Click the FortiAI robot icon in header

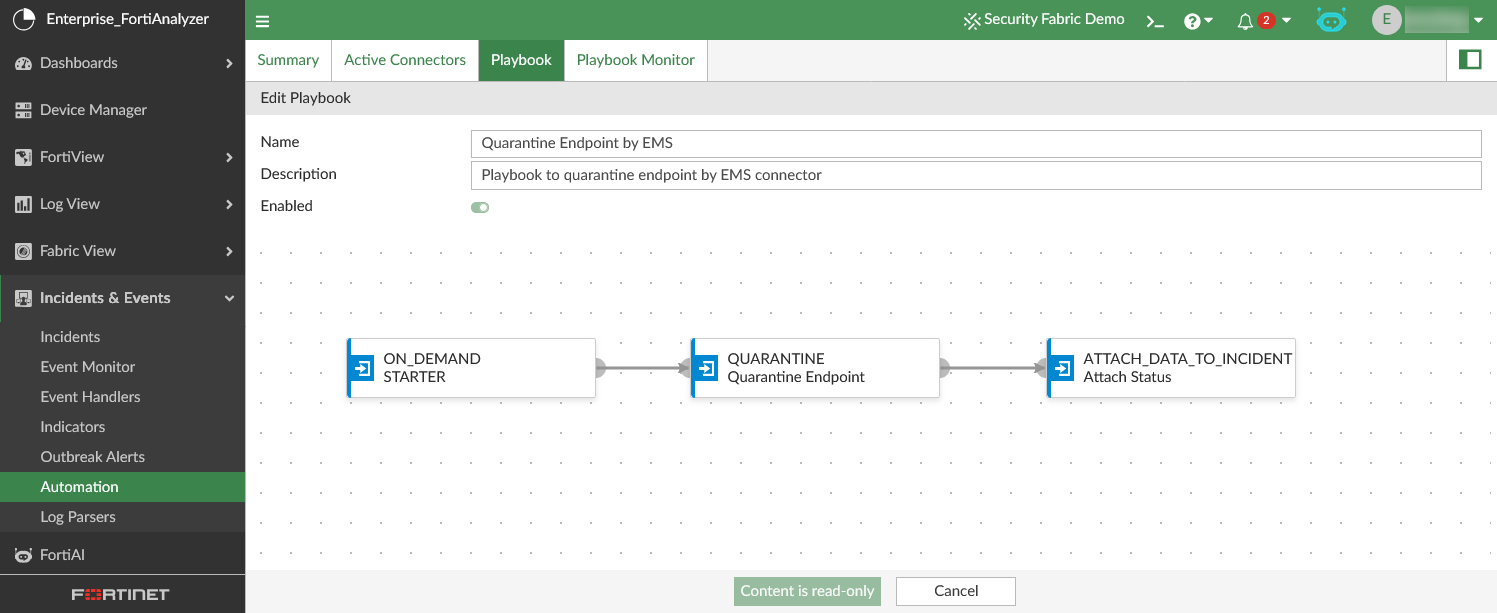(x=1331, y=20)
